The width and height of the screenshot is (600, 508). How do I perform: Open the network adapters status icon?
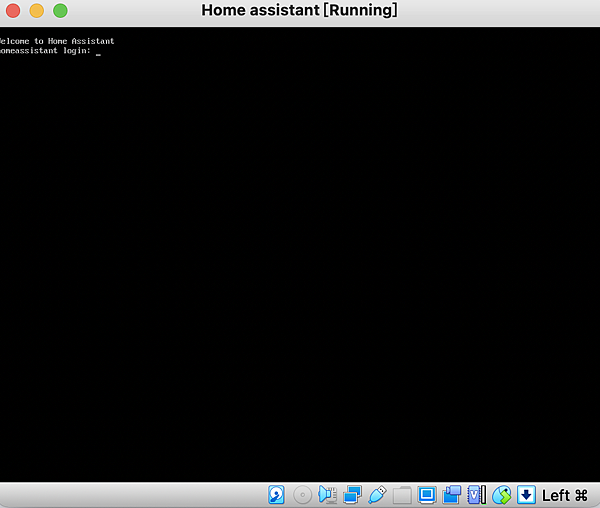point(352,495)
